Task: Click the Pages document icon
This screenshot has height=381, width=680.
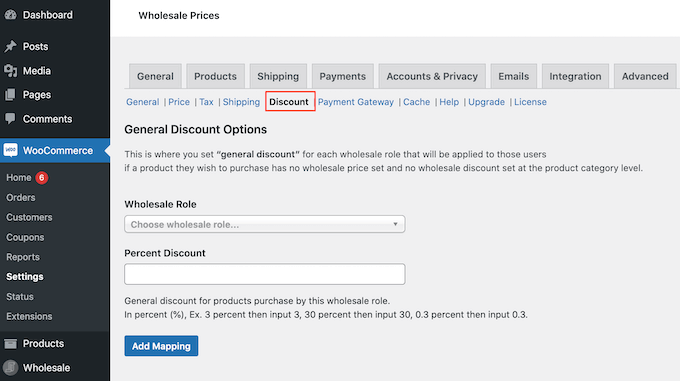Action: coord(10,94)
